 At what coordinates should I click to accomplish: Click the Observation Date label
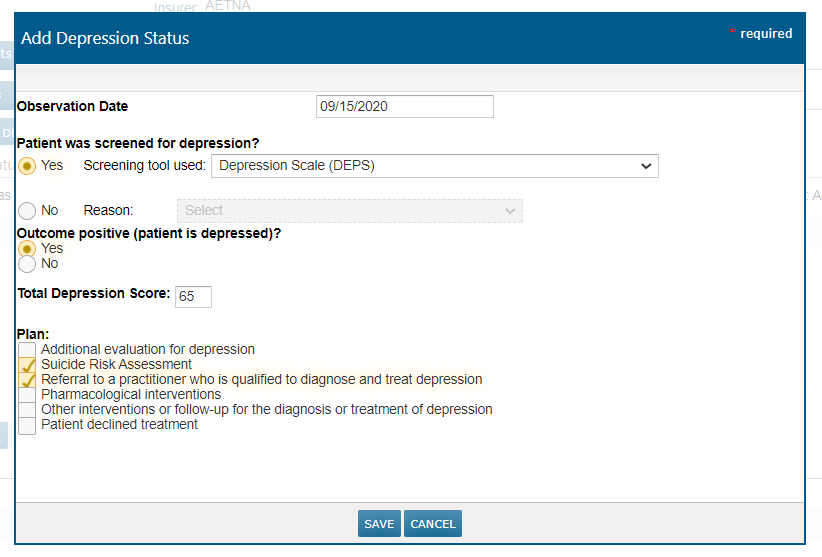[72, 107]
